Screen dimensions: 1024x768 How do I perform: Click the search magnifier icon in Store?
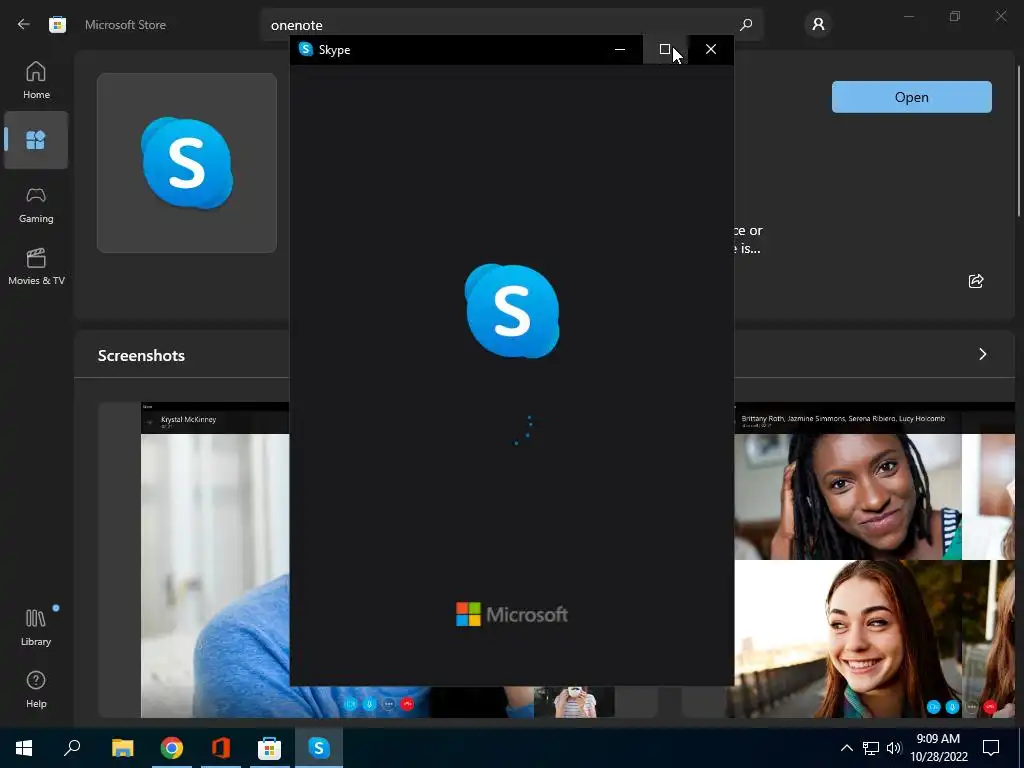coord(746,25)
